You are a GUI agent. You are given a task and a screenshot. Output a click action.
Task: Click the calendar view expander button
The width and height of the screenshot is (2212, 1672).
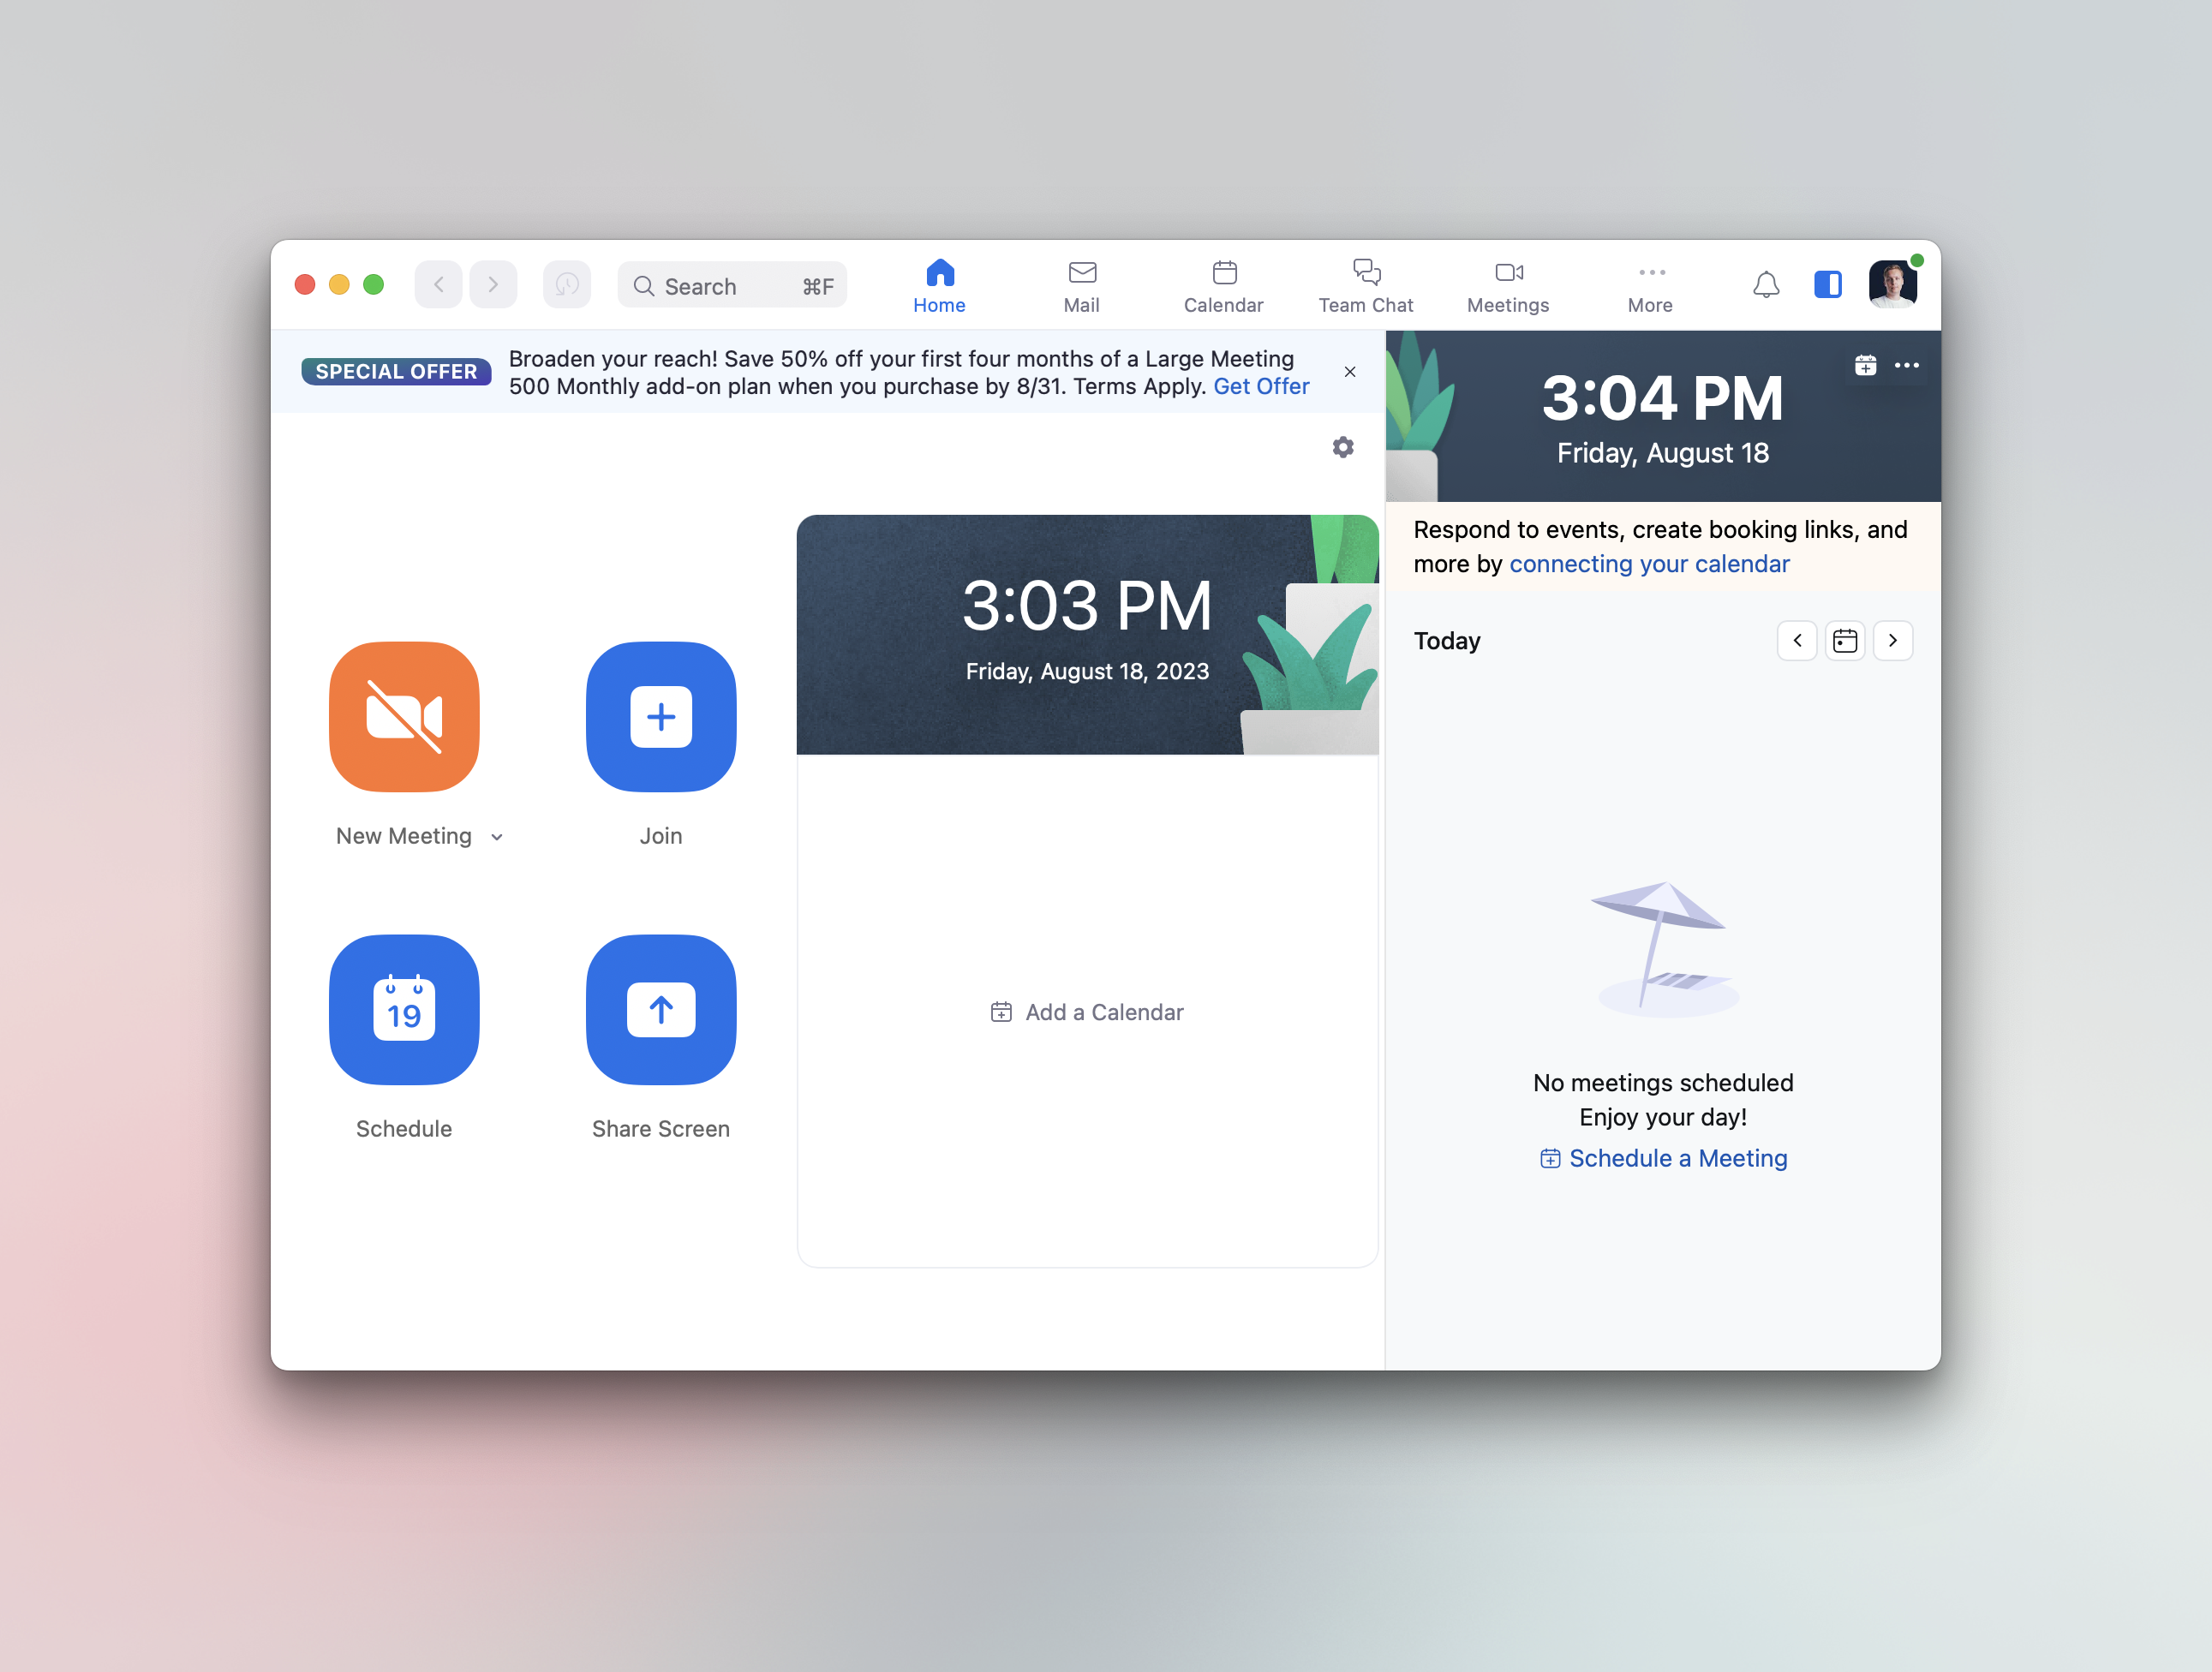[1844, 641]
